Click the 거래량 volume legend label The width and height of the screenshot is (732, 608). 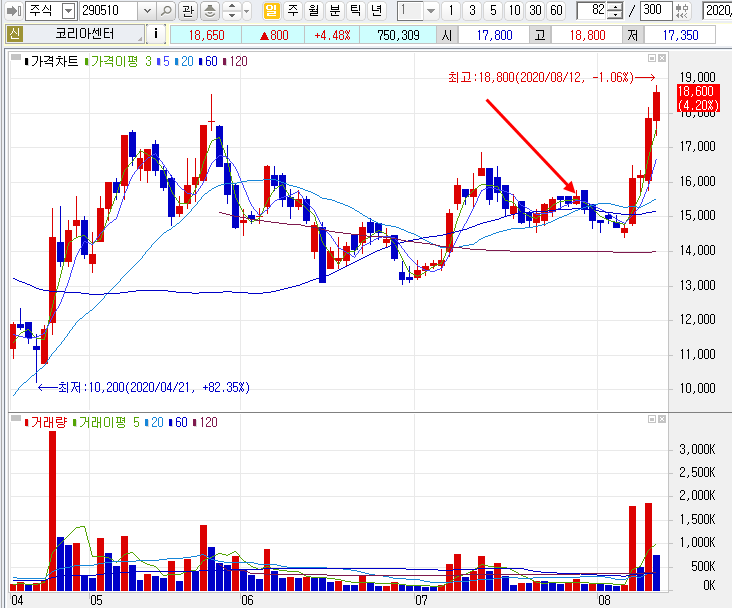(x=46, y=422)
